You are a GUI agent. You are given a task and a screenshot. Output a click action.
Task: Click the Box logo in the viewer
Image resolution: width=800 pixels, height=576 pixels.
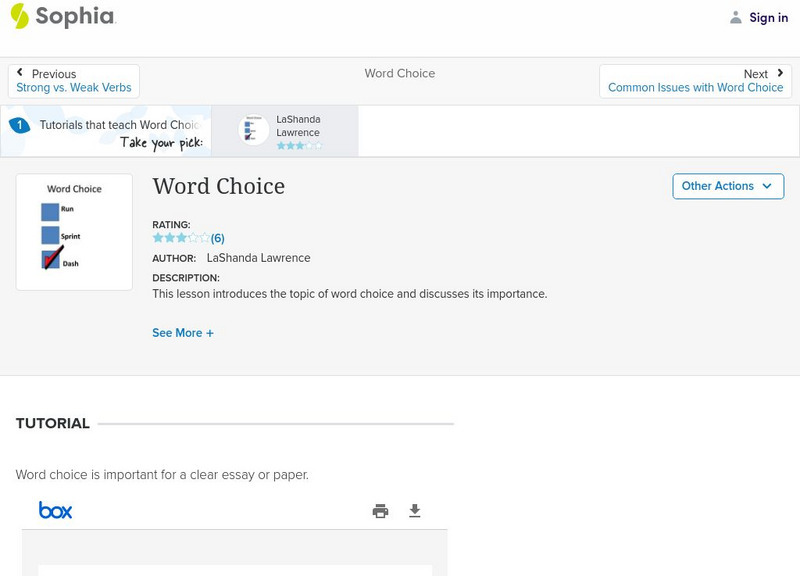(55, 511)
